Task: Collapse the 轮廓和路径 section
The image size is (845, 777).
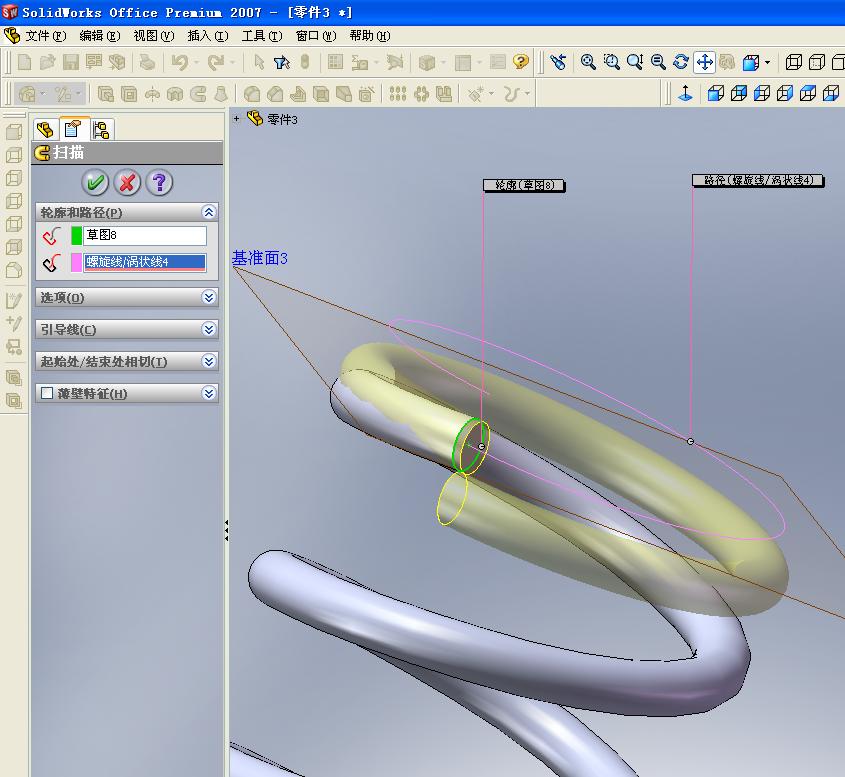Action: tap(209, 212)
